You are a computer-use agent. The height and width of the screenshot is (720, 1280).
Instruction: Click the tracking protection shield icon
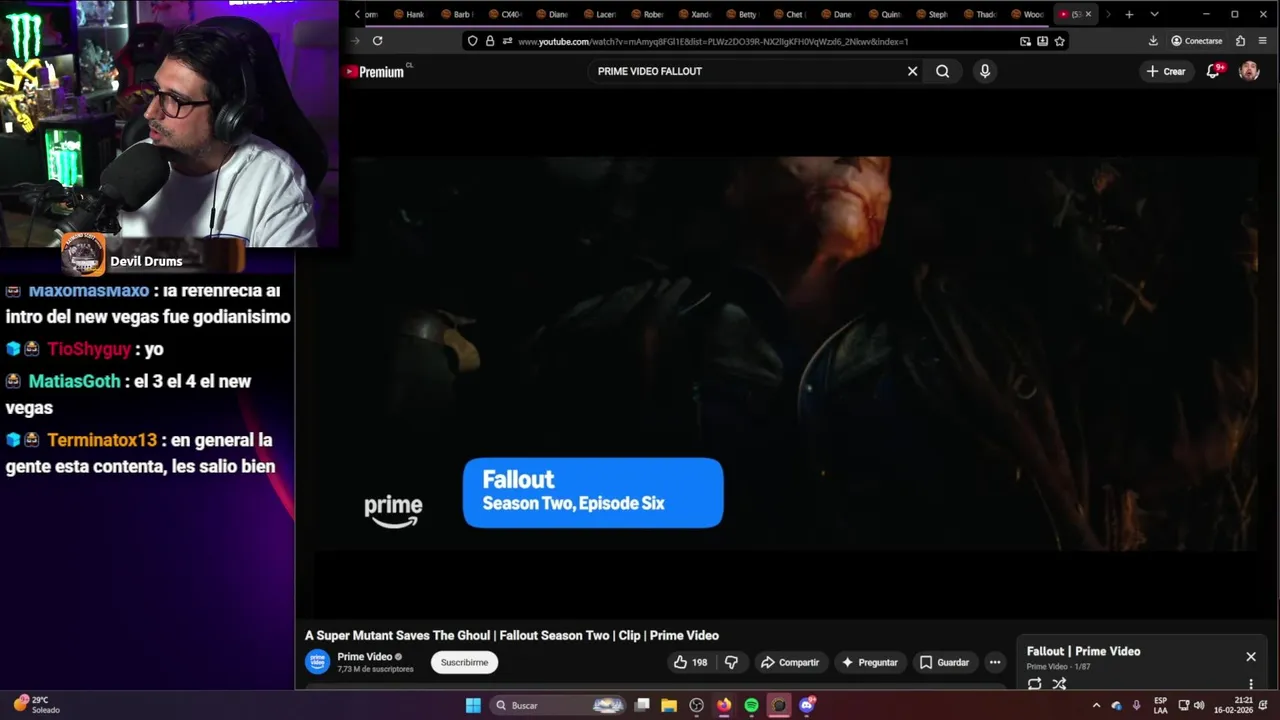[472, 41]
